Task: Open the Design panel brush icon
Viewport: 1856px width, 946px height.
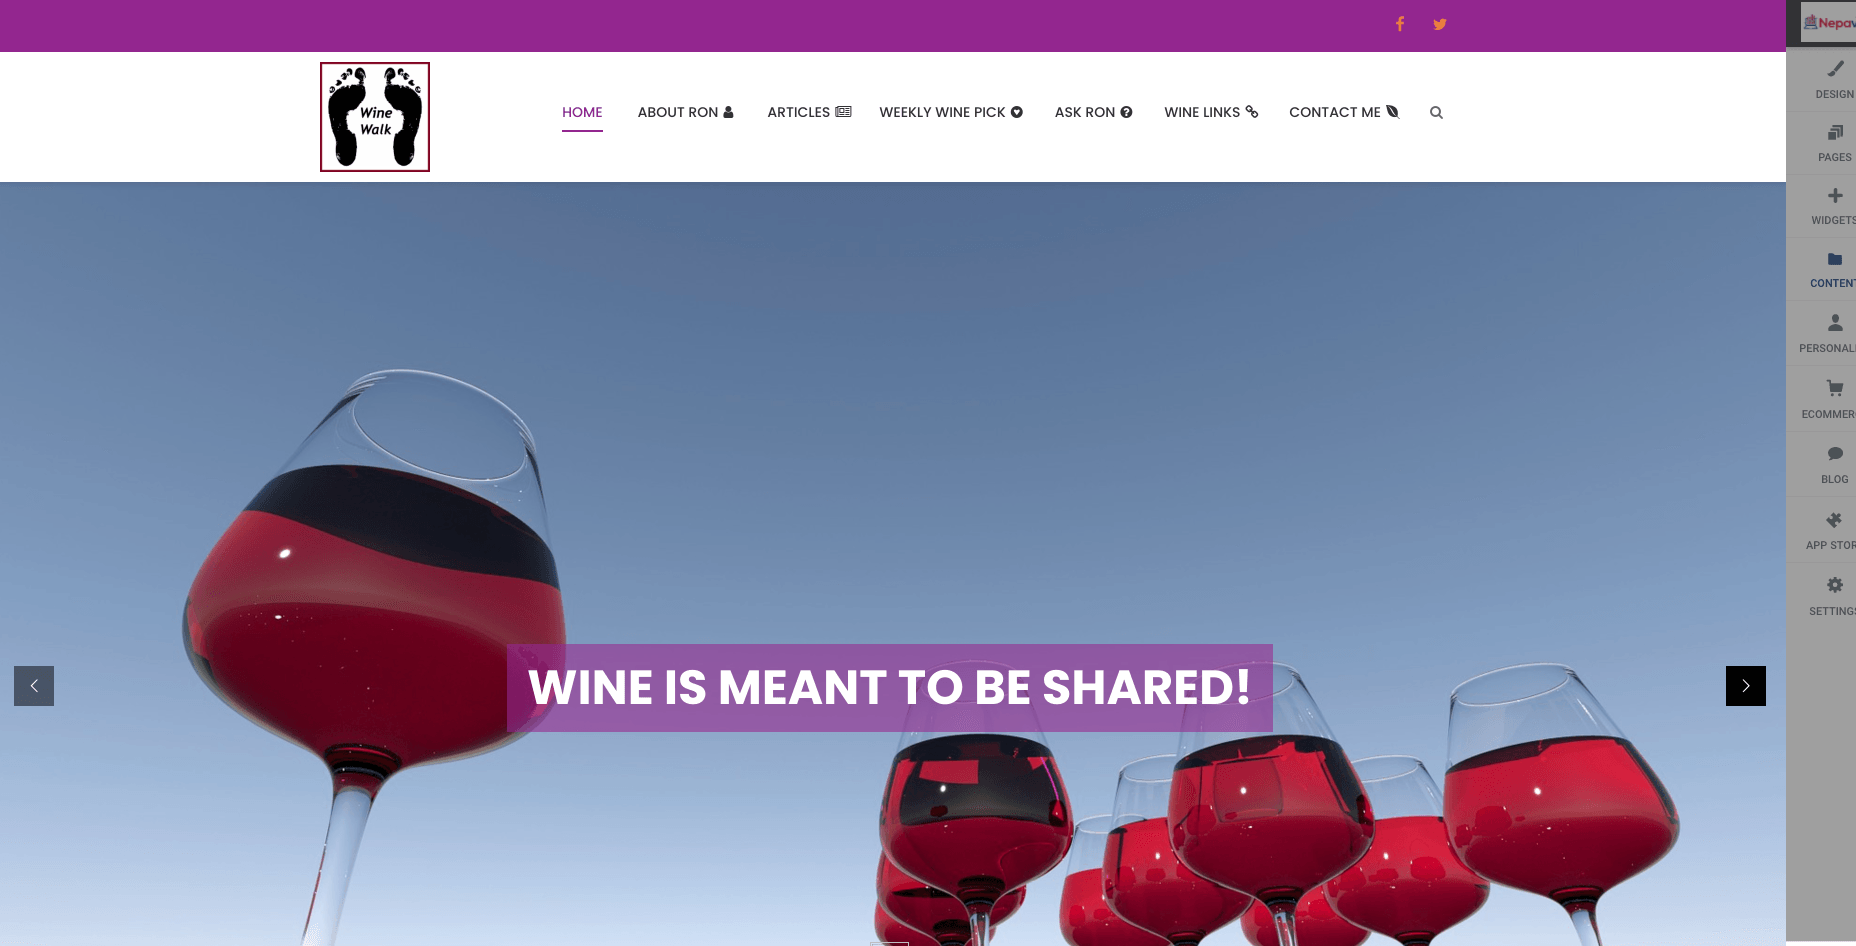Action: click(1834, 78)
